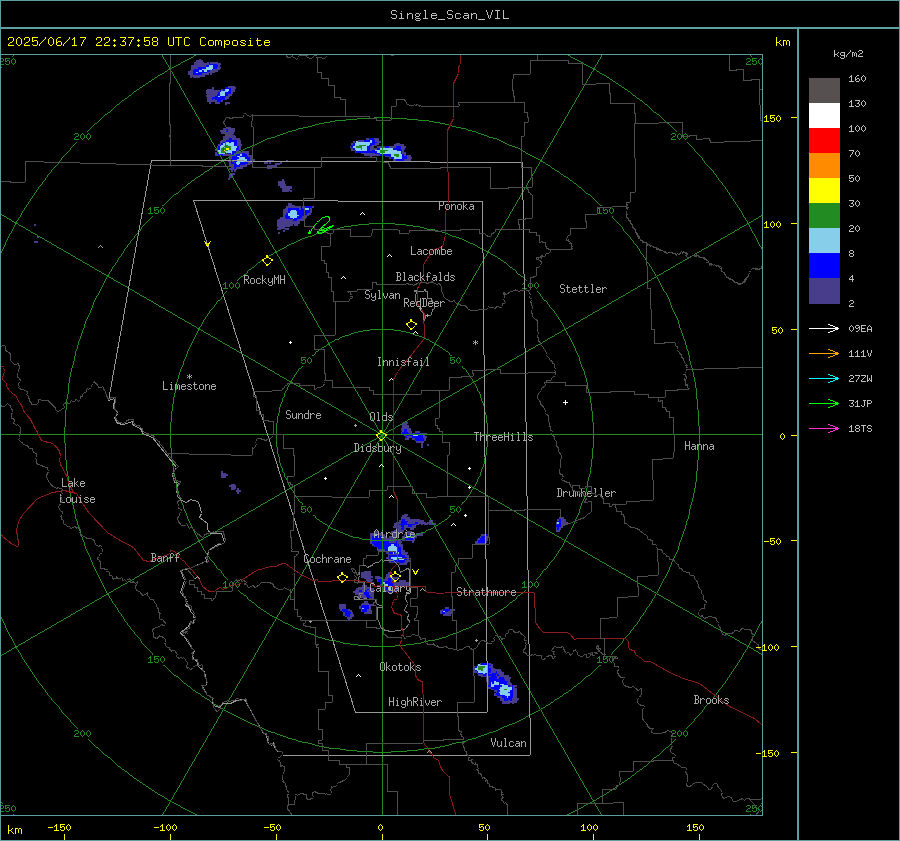
Task: Click the HighRiver town label
Action: [415, 702]
